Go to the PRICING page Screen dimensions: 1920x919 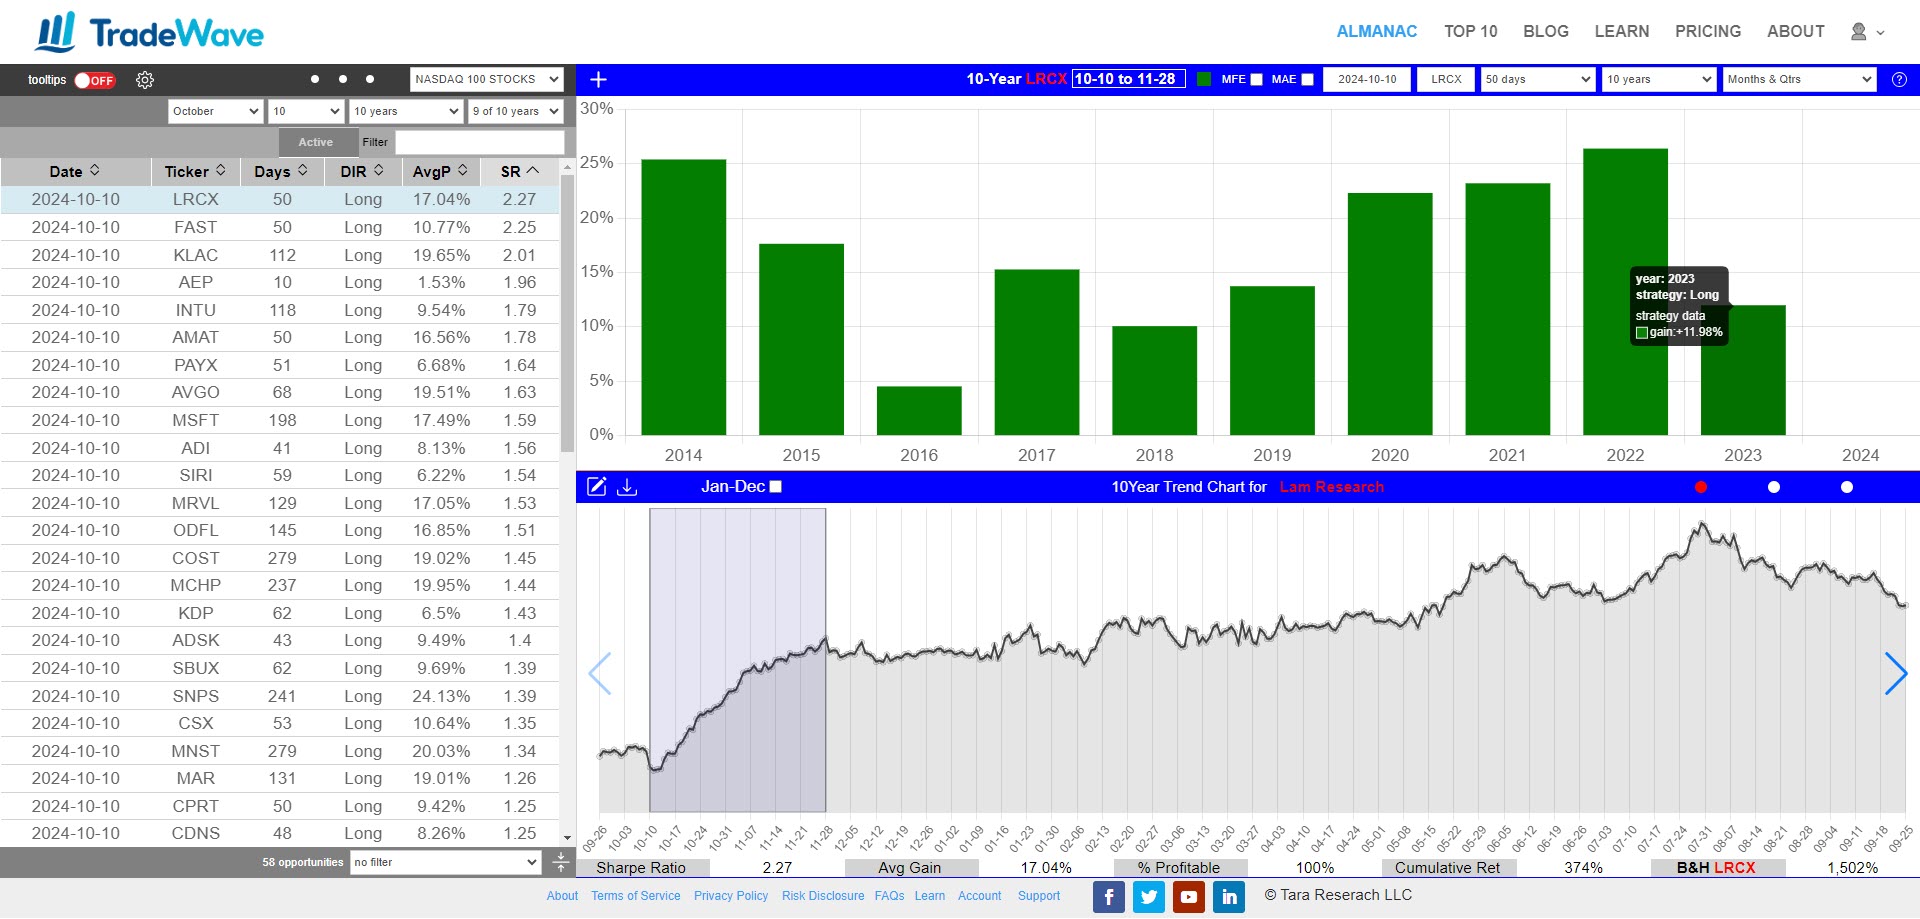click(x=1707, y=32)
